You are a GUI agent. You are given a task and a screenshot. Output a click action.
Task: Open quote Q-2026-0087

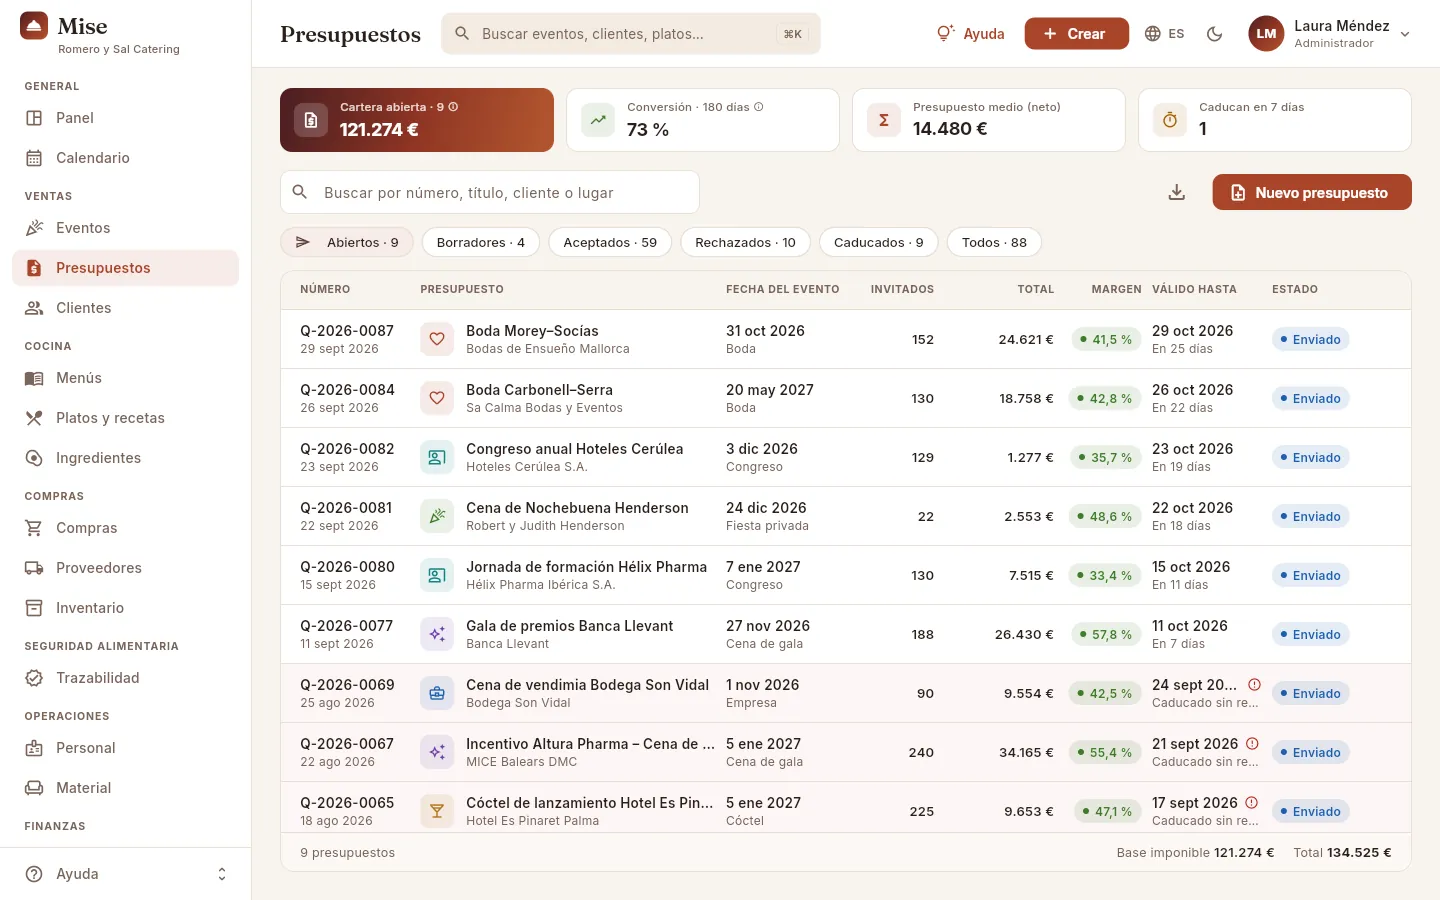coord(845,339)
